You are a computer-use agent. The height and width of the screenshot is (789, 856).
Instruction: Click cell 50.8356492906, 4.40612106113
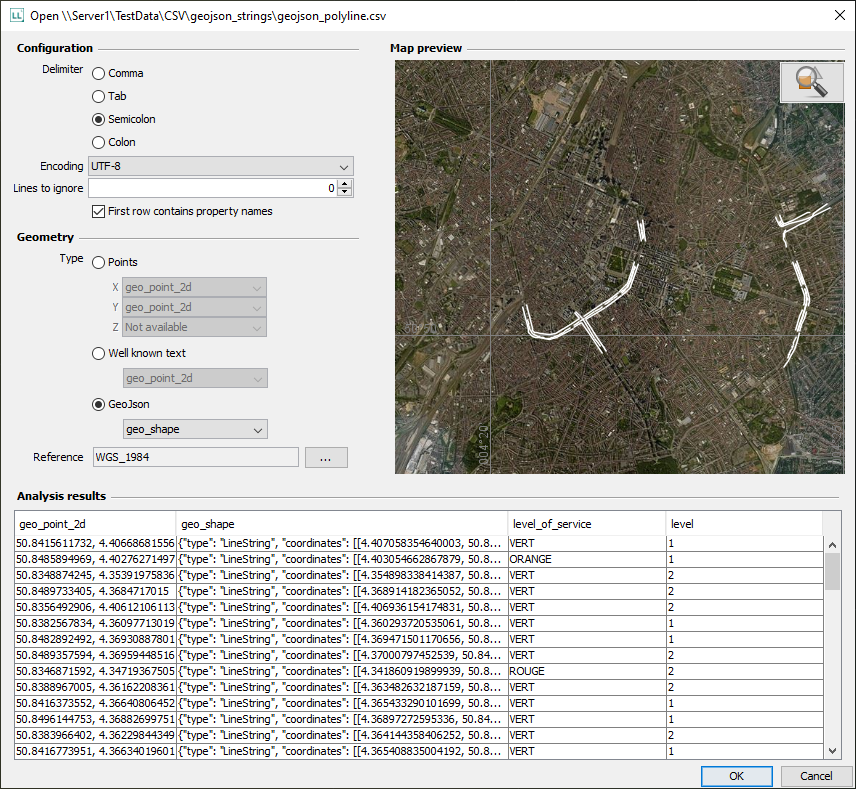pos(95,607)
